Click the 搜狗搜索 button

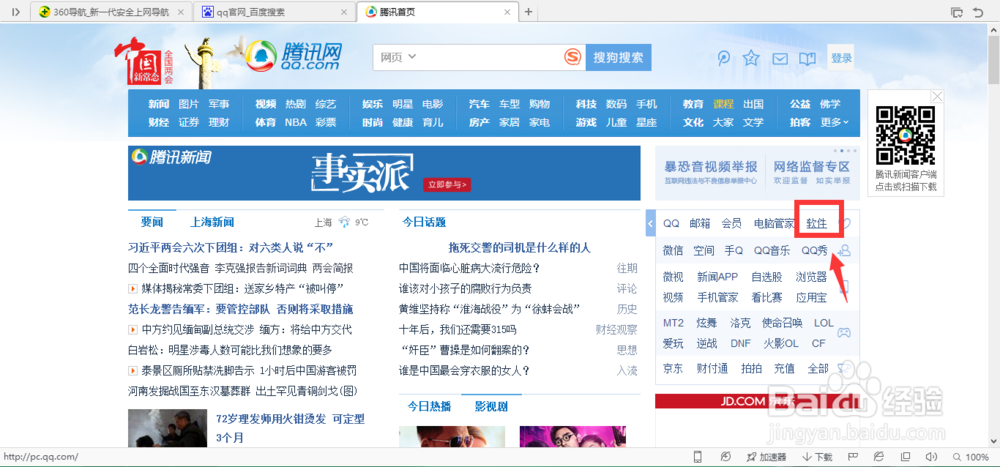[618, 57]
